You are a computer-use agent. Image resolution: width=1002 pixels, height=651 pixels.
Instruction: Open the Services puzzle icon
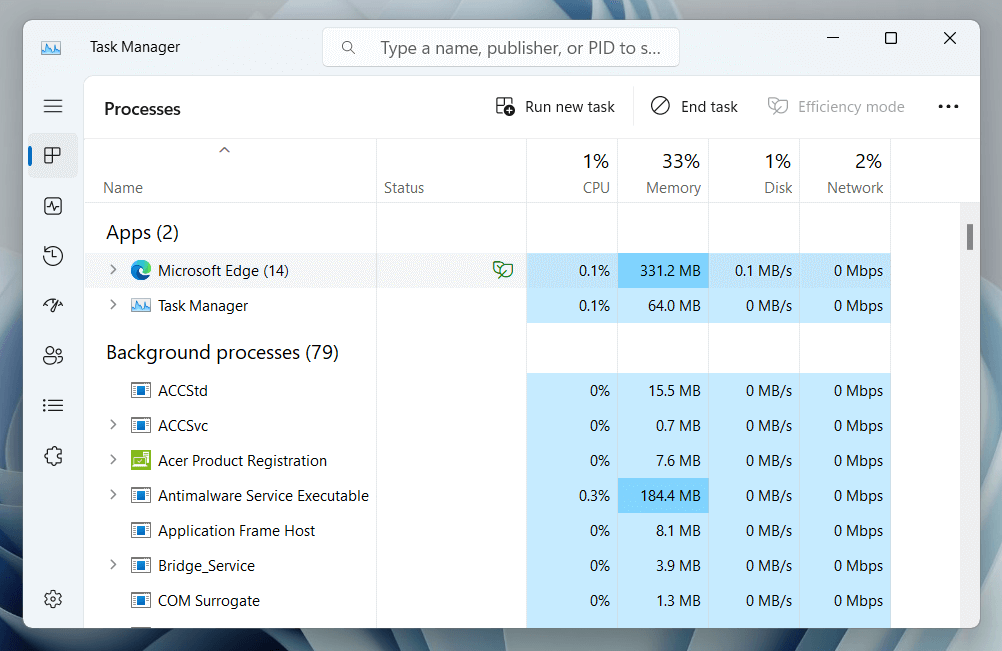(x=53, y=456)
